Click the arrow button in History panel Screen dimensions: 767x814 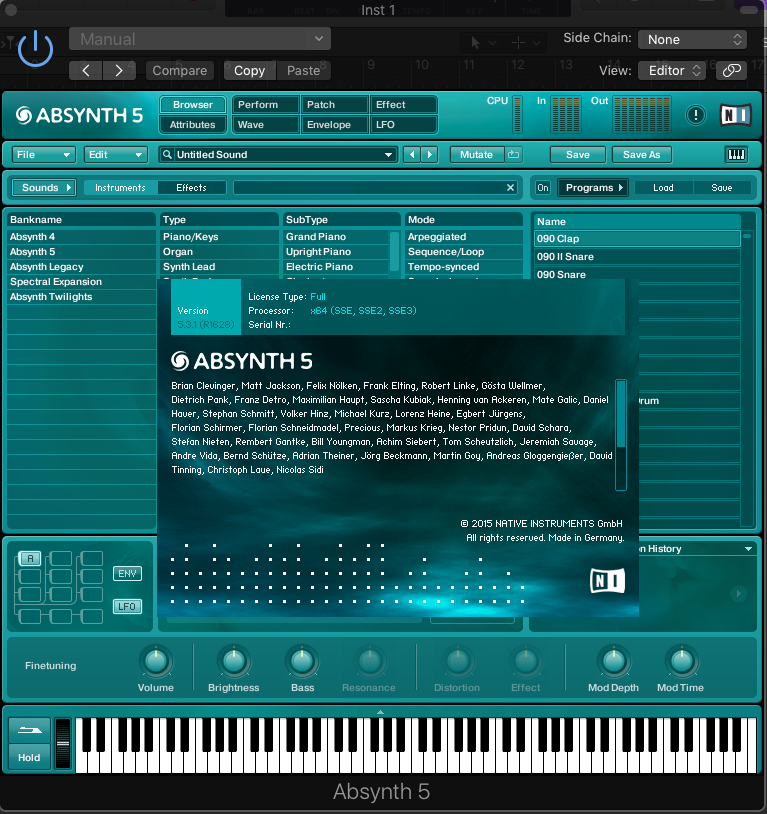pyautogui.click(x=738, y=593)
